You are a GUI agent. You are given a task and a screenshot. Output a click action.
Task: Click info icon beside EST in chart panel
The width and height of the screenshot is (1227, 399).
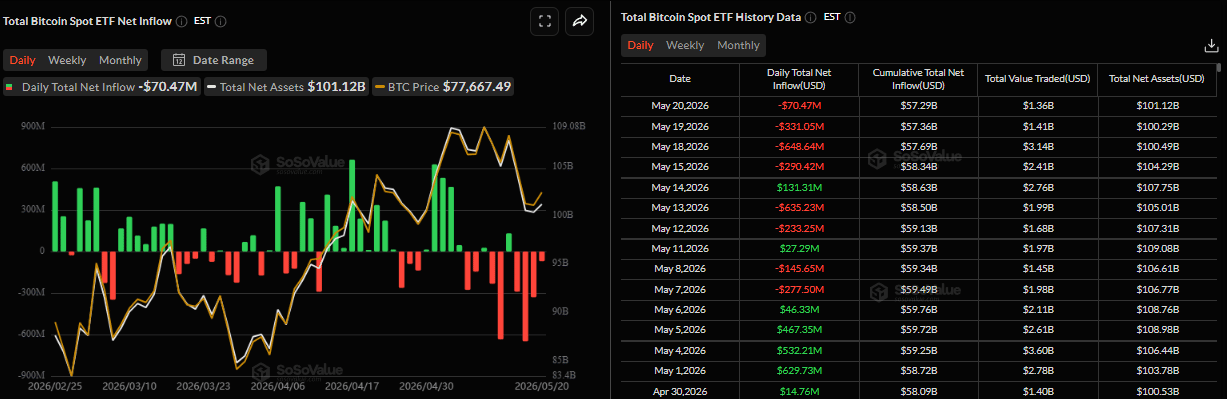tap(220, 21)
